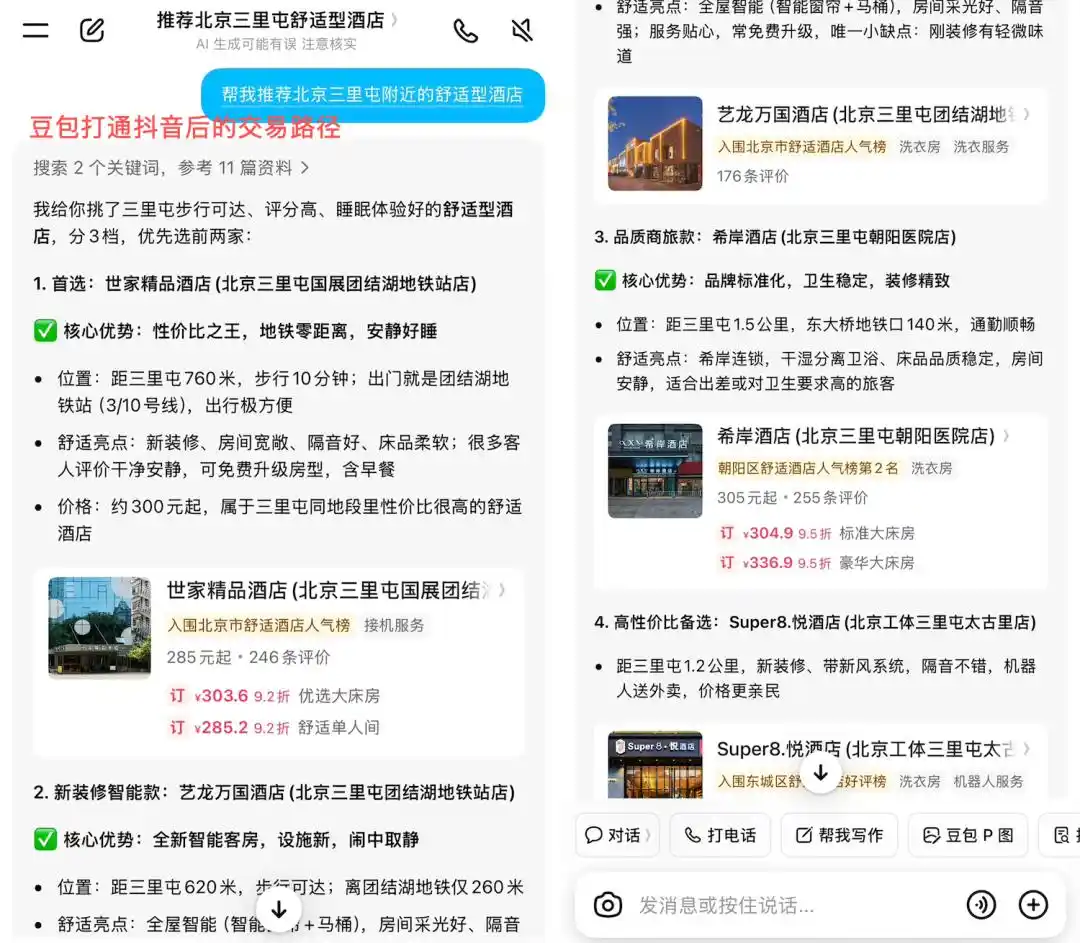Image resolution: width=1080 pixels, height=943 pixels.
Task: Open 希岸酒店 card title chevron
Action: pos(1006,436)
